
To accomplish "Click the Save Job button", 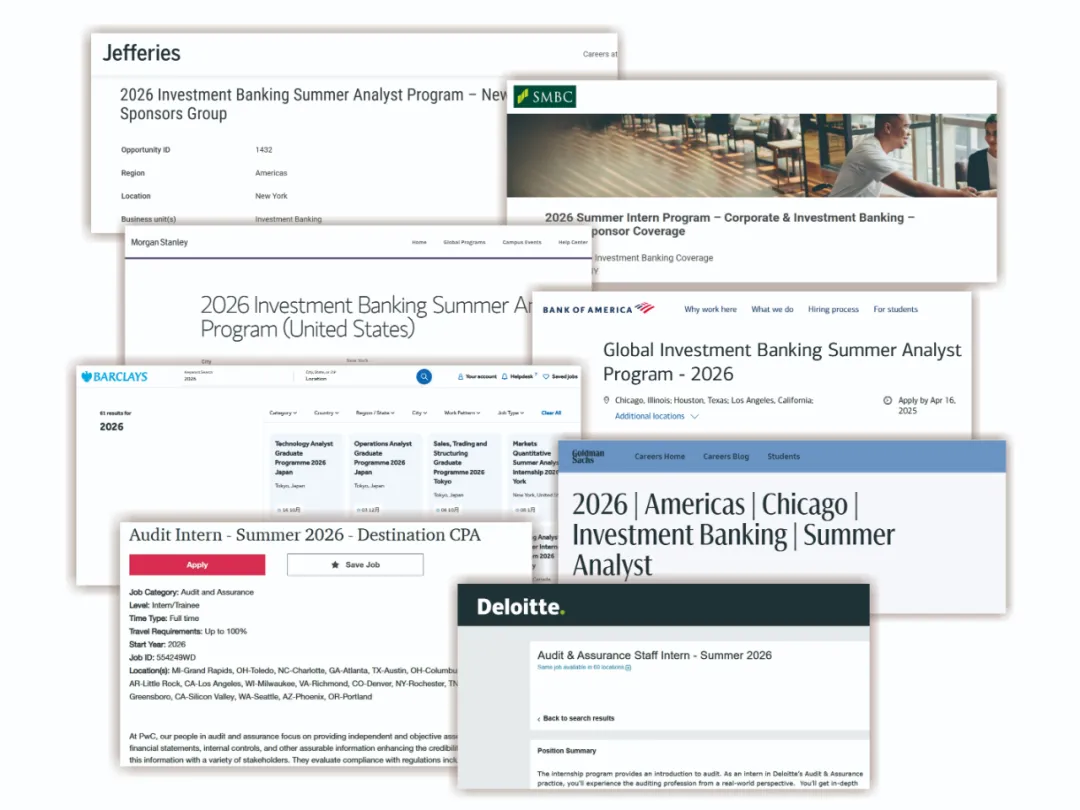I will (x=355, y=565).
